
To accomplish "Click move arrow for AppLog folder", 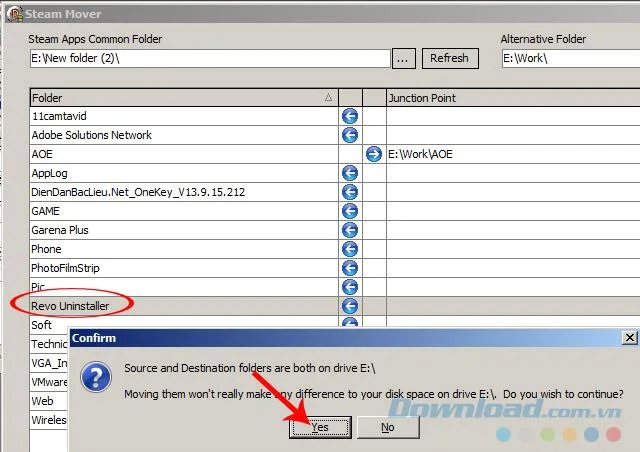I will pyautogui.click(x=350, y=173).
